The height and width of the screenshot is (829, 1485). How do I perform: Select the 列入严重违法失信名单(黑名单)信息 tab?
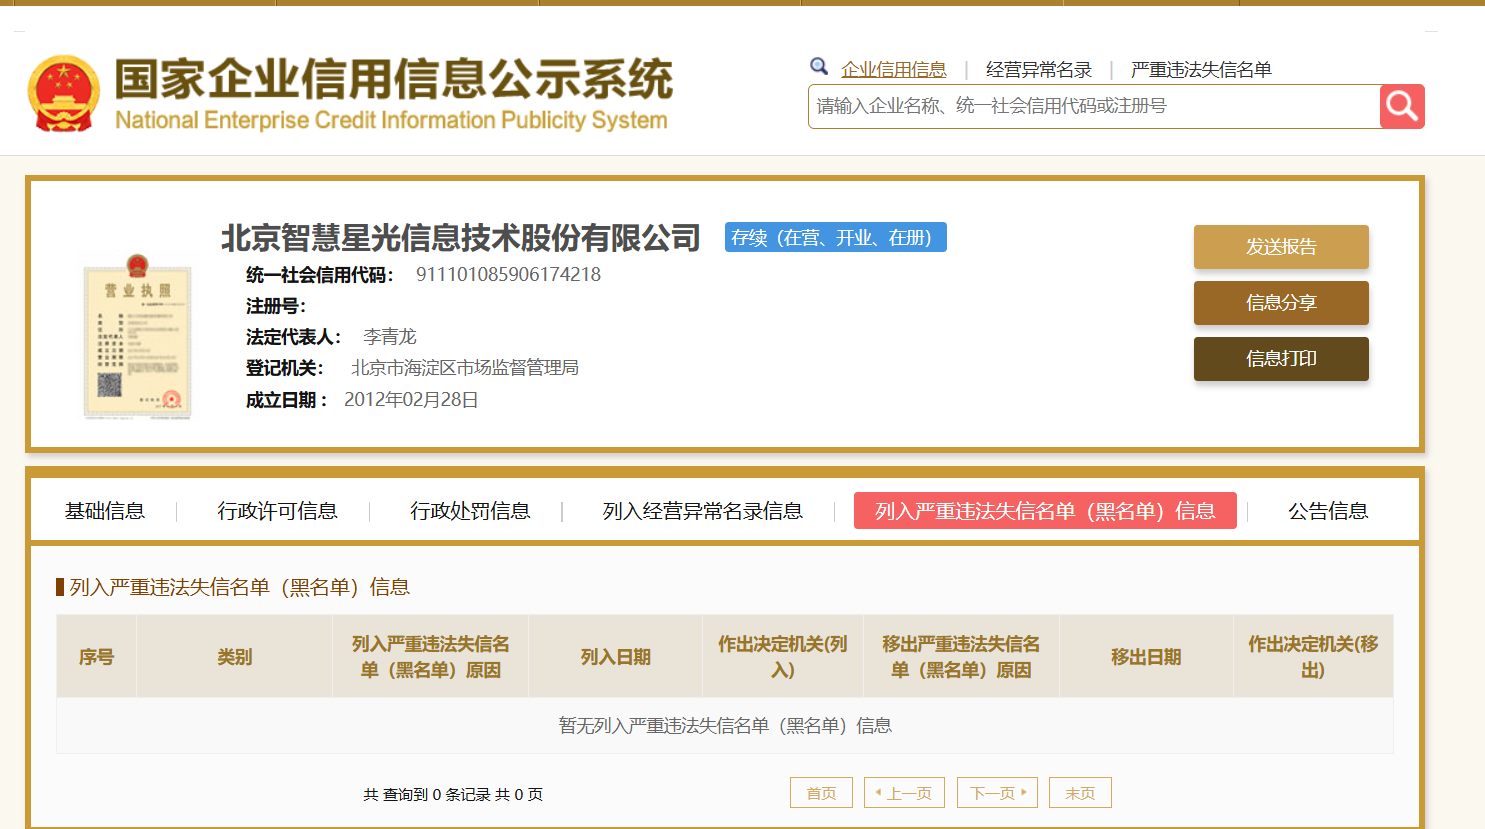(1044, 511)
